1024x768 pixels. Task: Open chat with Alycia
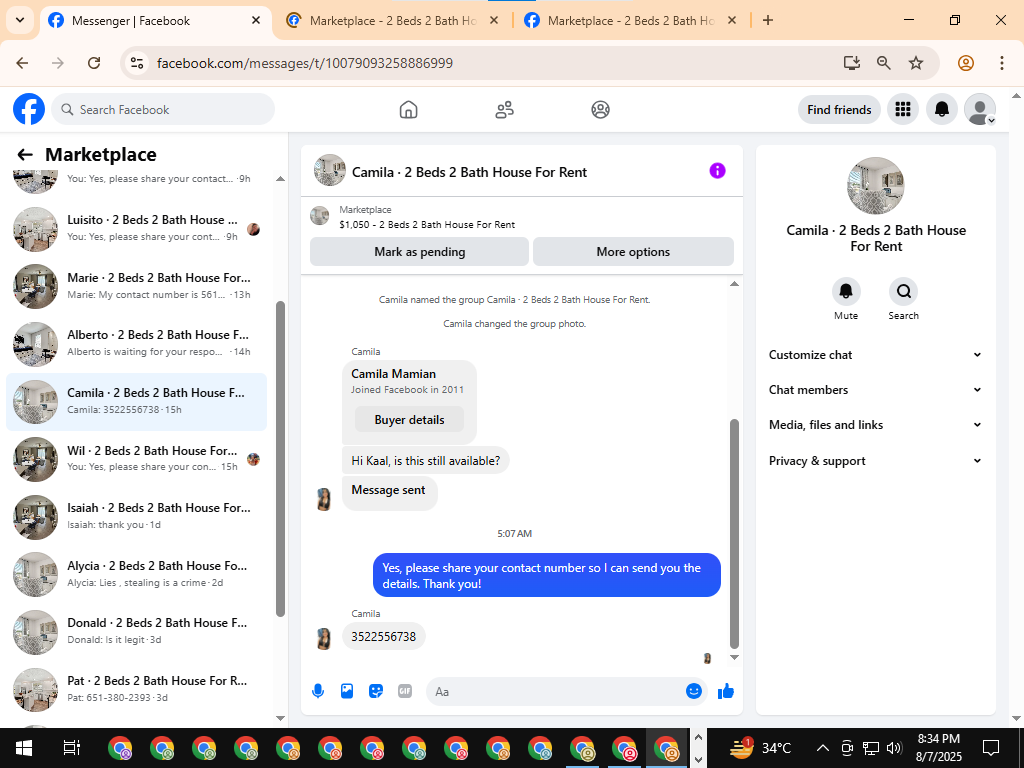click(x=136, y=574)
